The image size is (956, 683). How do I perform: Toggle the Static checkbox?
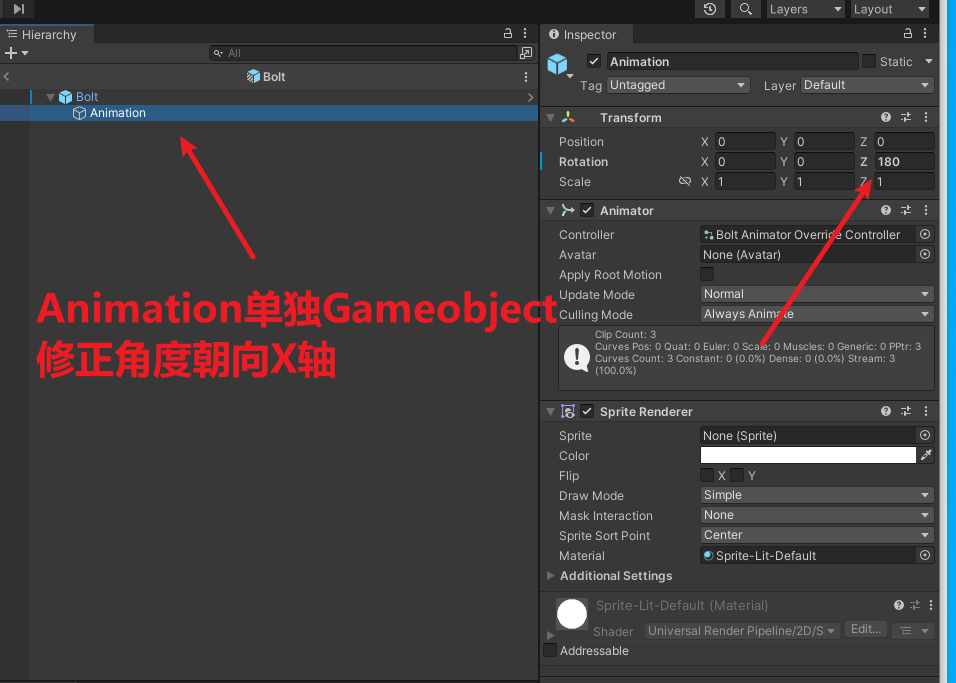(869, 61)
